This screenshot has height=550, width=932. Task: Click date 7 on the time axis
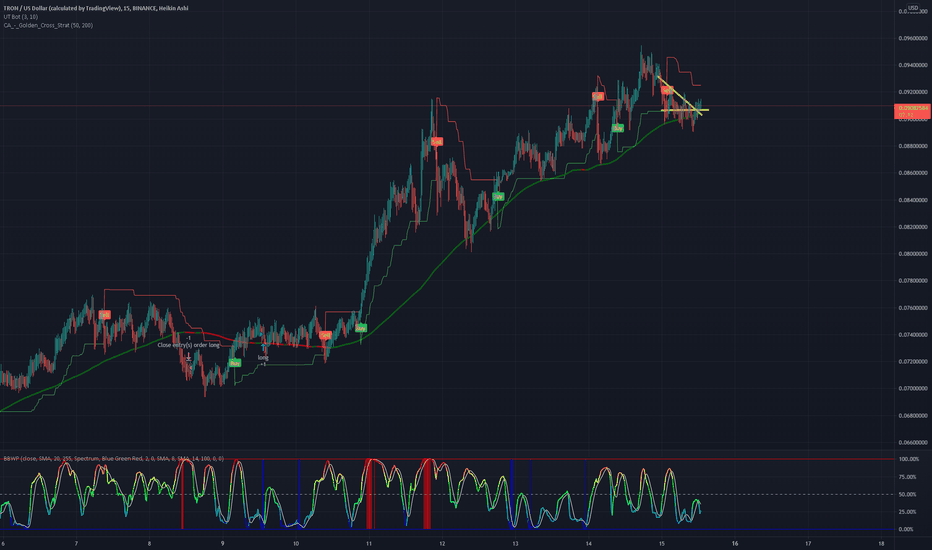(76, 543)
